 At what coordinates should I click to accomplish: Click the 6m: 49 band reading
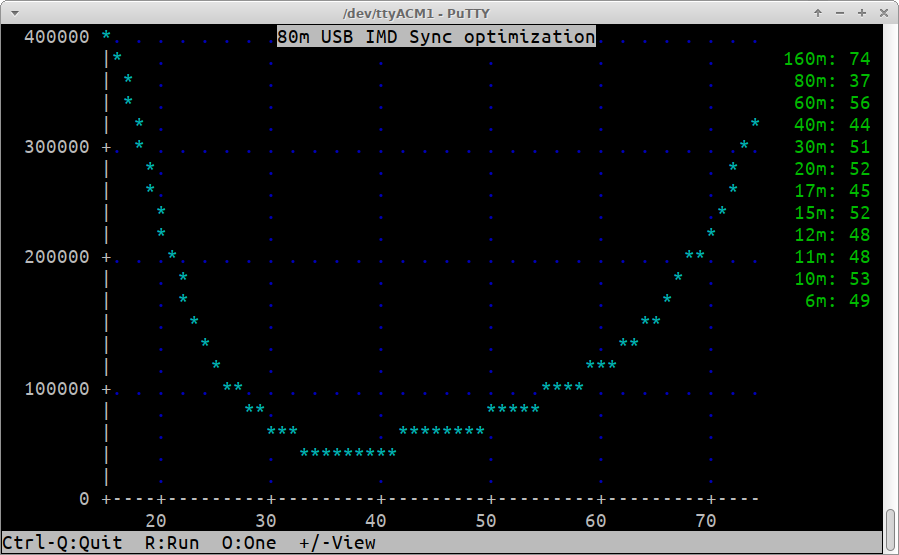pyautogui.click(x=837, y=301)
